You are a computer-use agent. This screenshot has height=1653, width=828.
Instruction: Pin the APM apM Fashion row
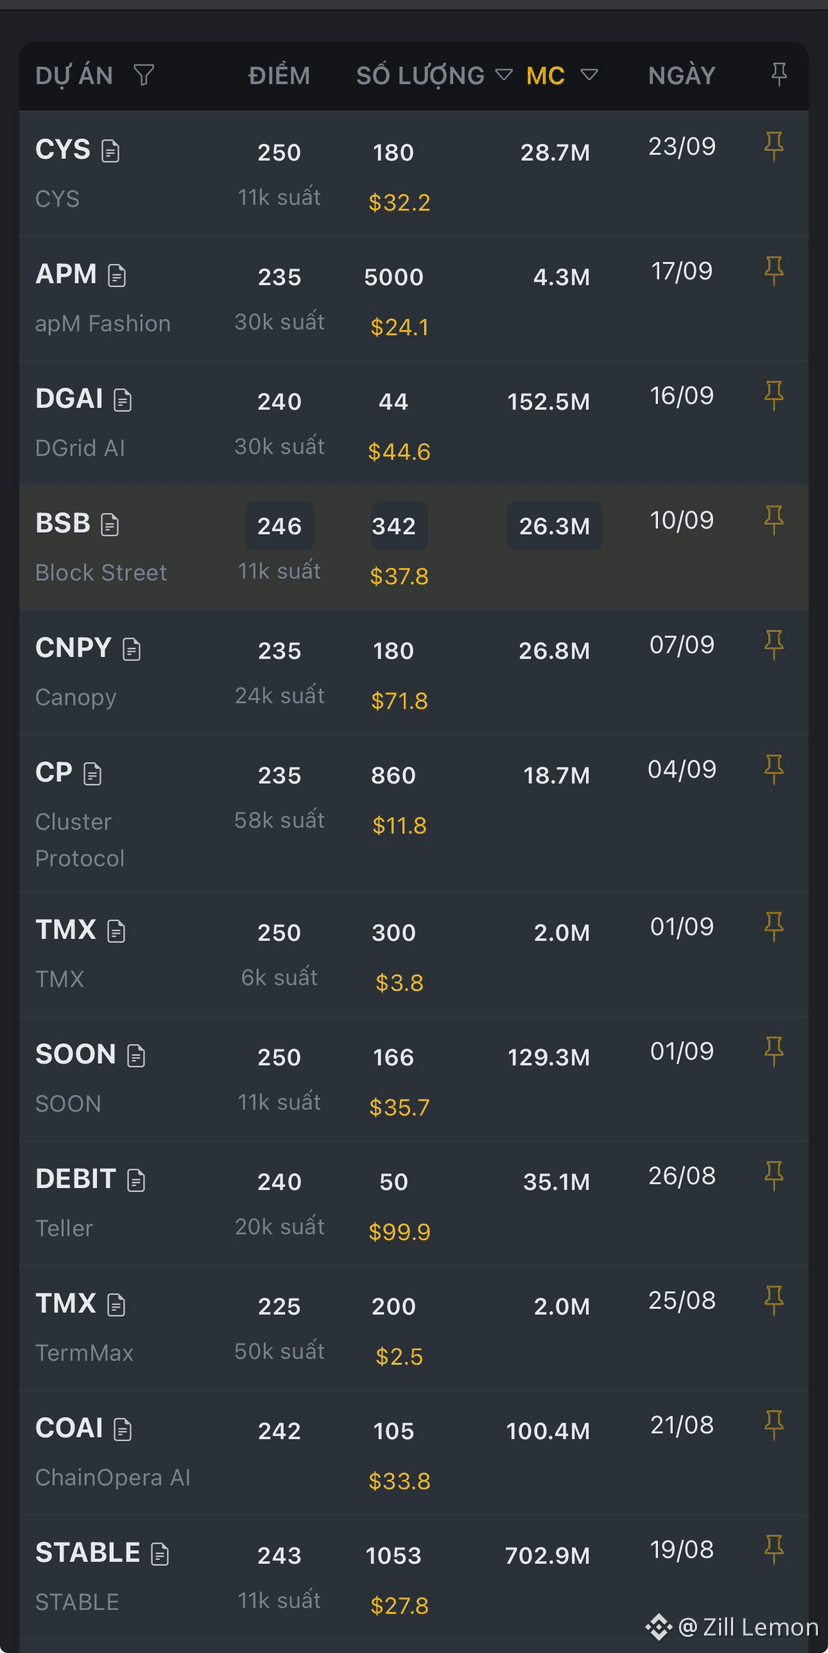tap(774, 271)
